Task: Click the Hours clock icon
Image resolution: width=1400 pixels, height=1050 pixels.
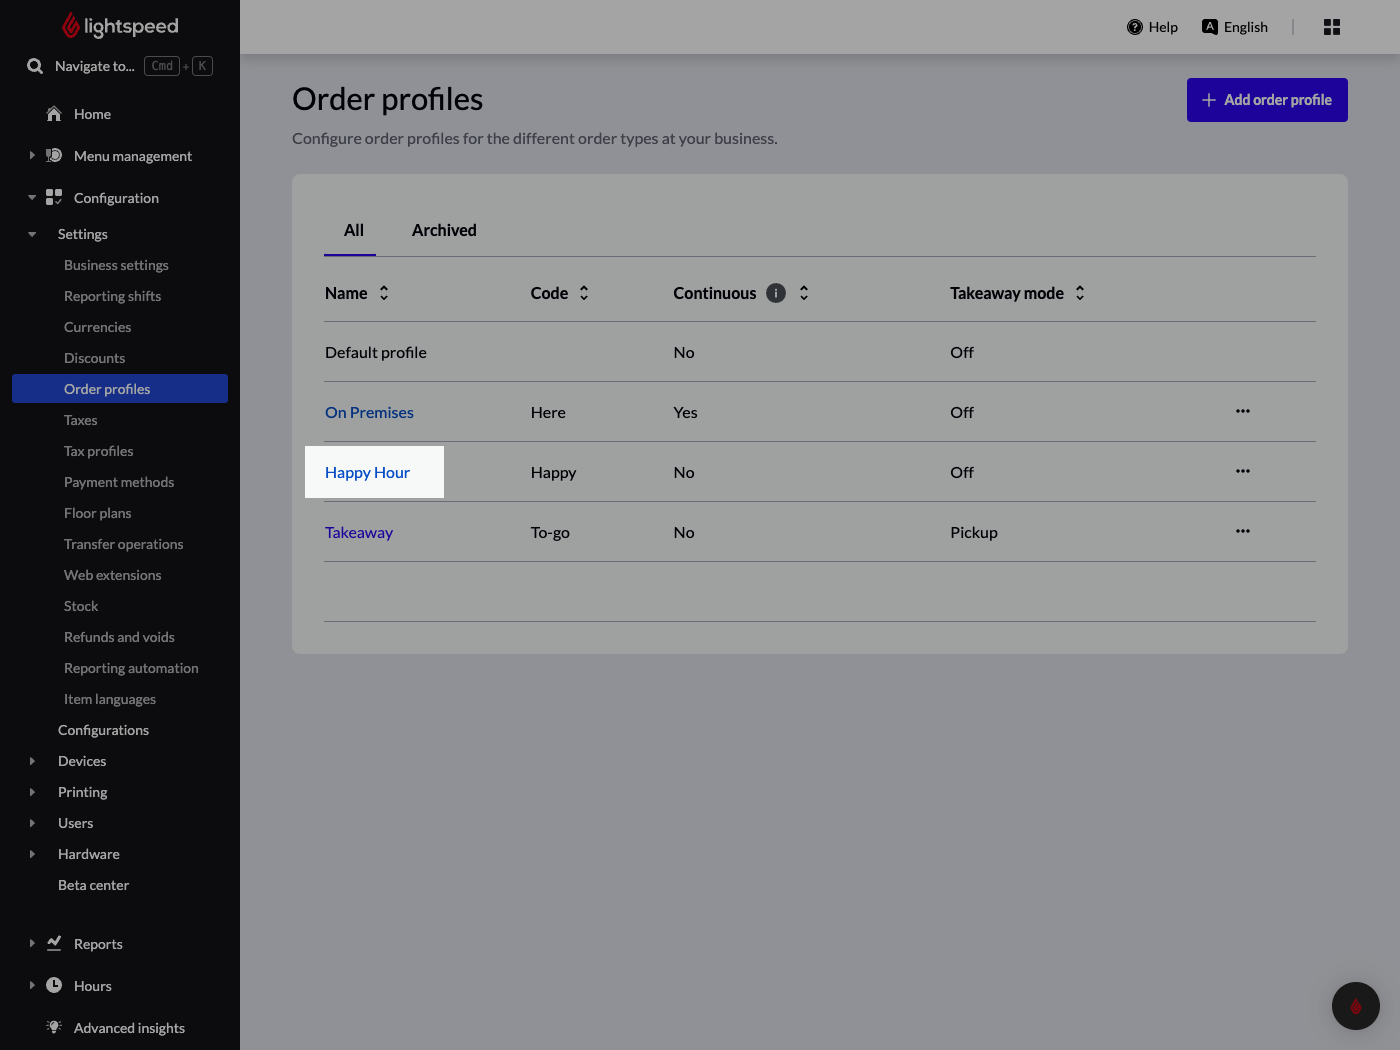Action: pyautogui.click(x=54, y=986)
